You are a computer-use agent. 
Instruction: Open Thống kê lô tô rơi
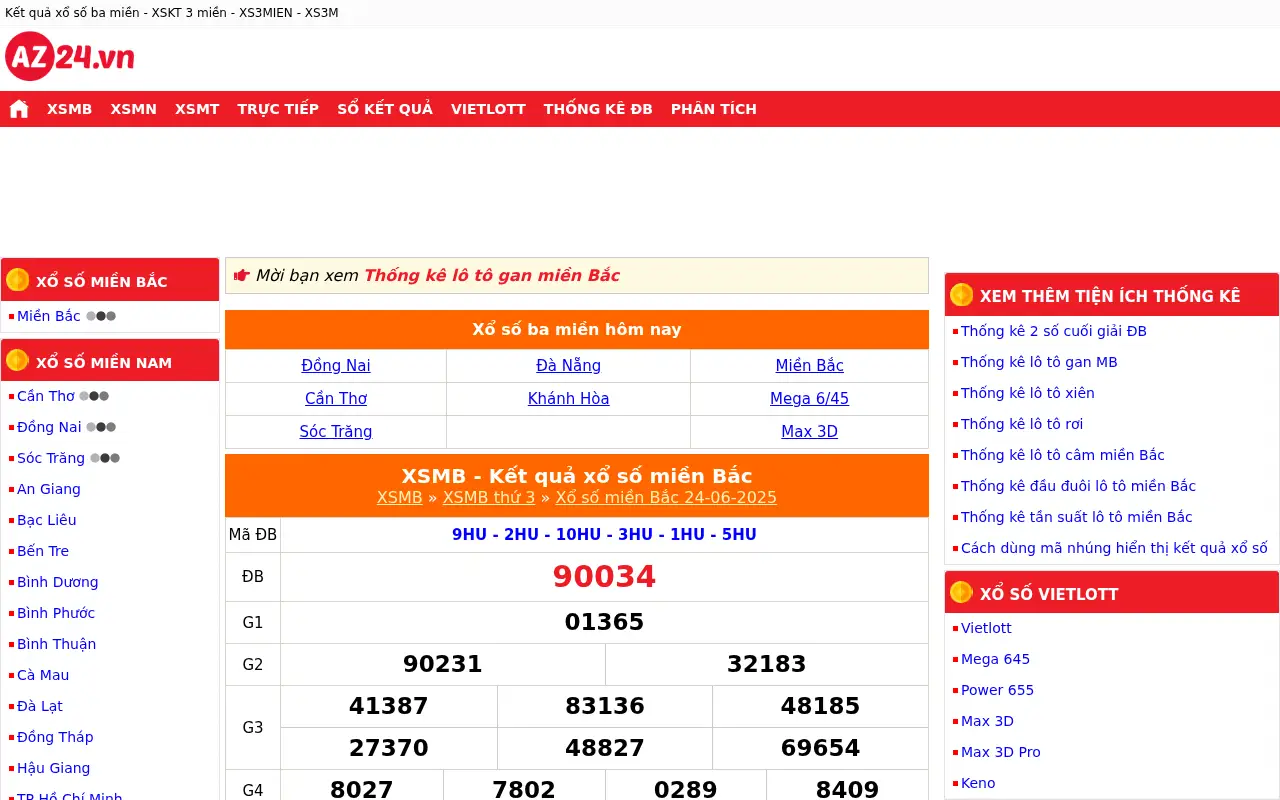click(x=1022, y=424)
